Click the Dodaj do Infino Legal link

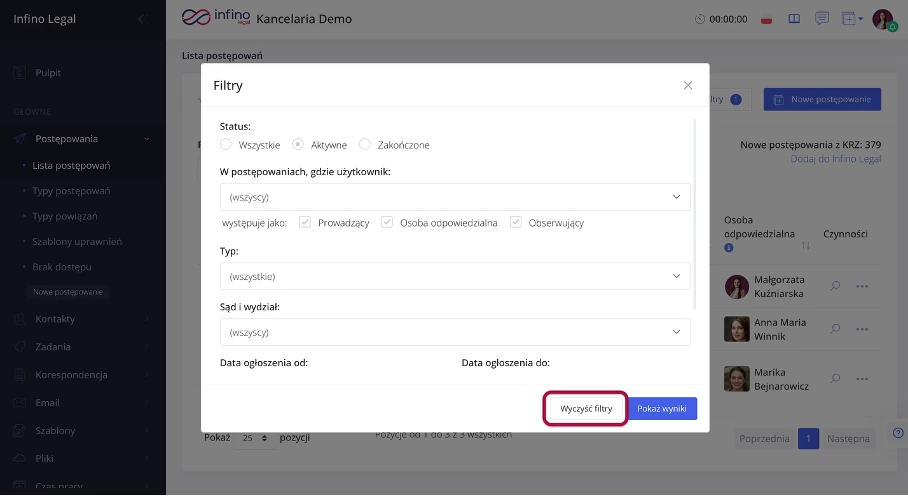coord(836,159)
